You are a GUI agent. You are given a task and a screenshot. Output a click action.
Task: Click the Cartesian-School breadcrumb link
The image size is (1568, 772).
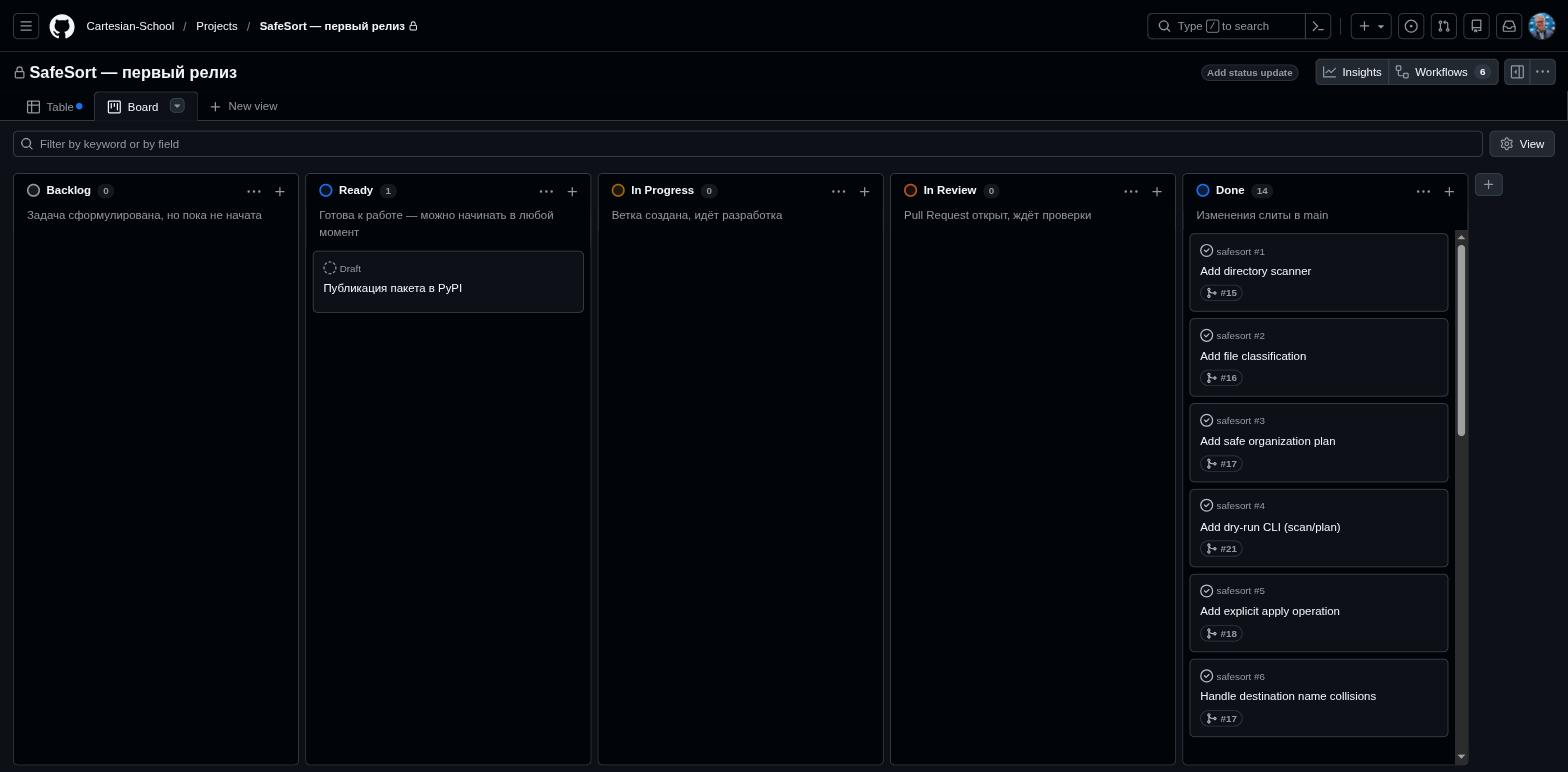pos(130,26)
